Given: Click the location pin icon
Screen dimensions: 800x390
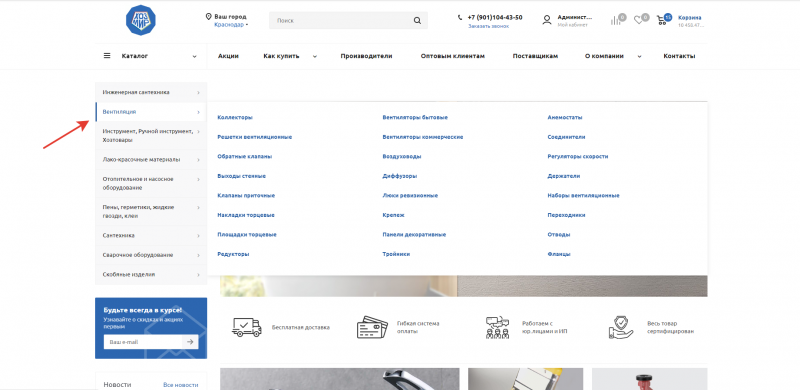Looking at the screenshot, I should pos(208,16).
